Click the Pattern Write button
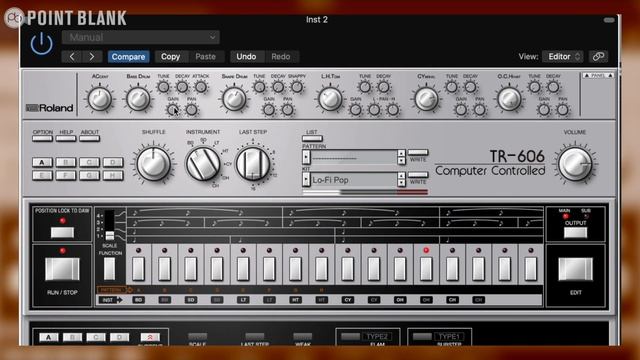This screenshot has height=360, width=640. click(x=418, y=152)
